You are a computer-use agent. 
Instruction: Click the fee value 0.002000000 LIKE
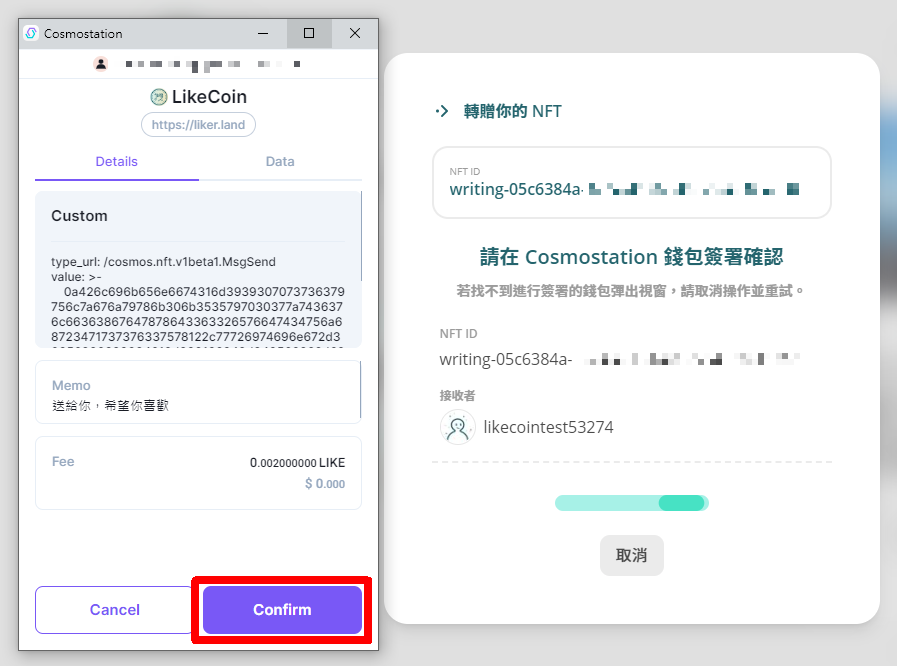click(297, 462)
